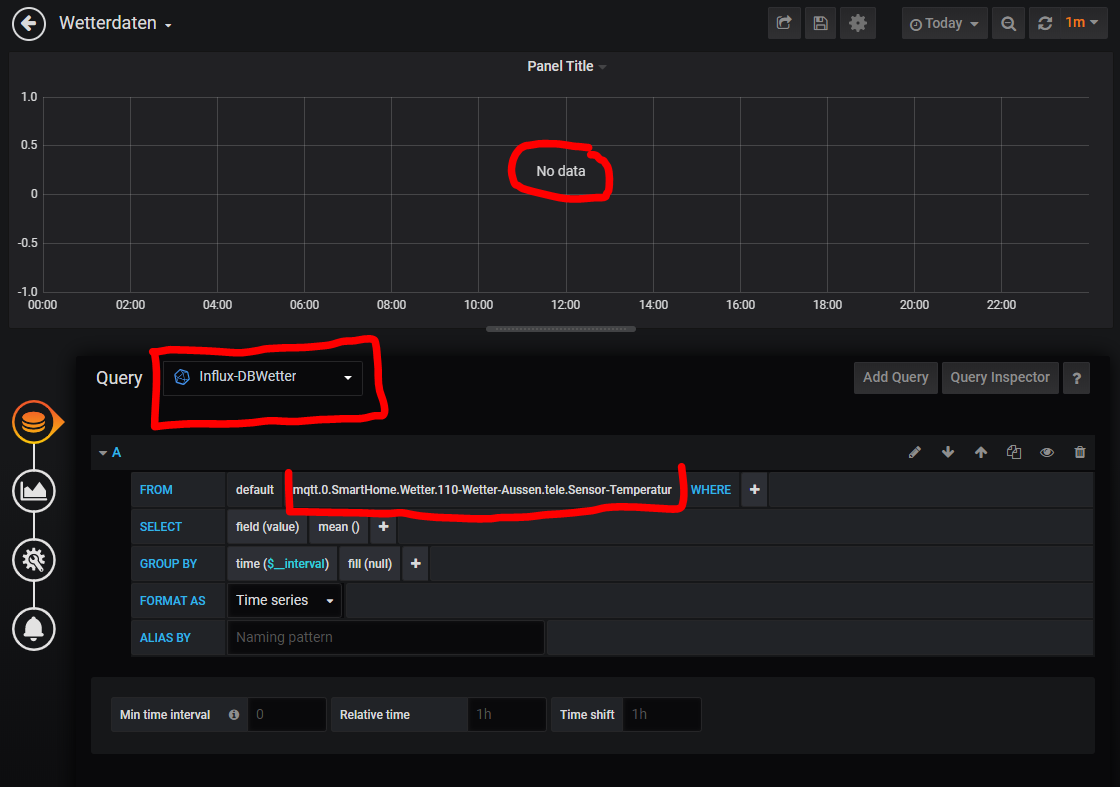Click the fill (null) option

pyautogui.click(x=370, y=564)
